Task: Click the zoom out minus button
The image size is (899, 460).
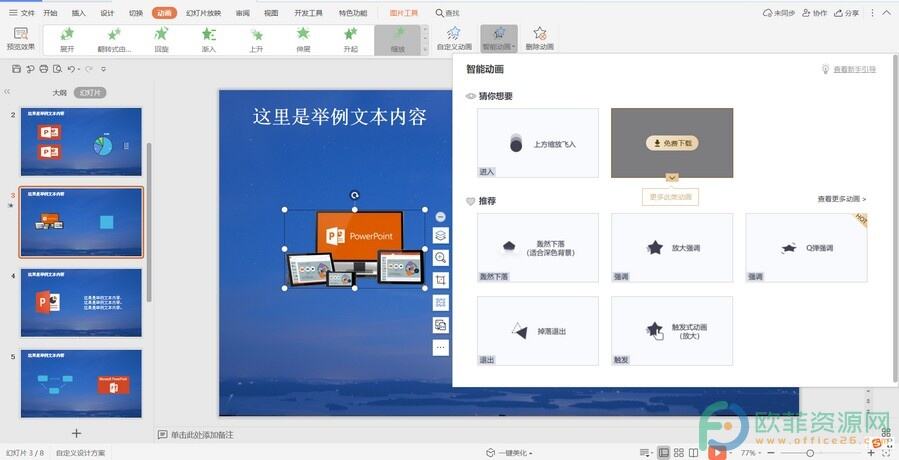Action: click(x=770, y=453)
